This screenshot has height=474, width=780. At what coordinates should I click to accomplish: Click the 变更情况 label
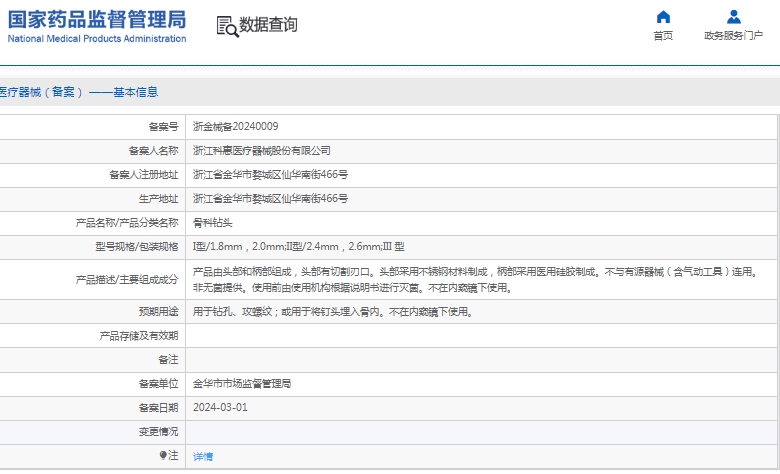(x=158, y=431)
